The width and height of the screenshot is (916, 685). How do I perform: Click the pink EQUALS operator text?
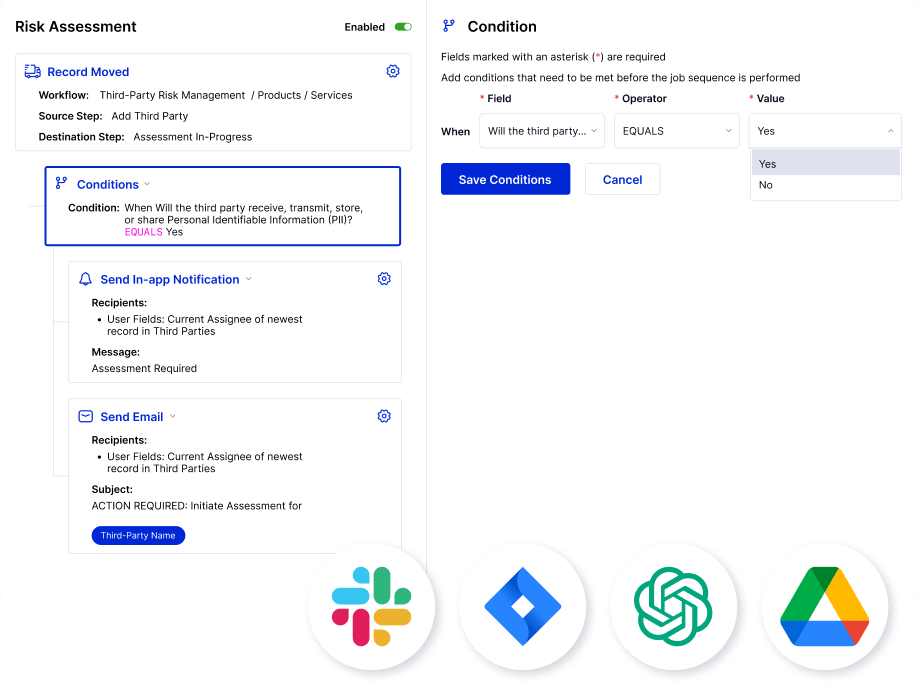tap(144, 232)
